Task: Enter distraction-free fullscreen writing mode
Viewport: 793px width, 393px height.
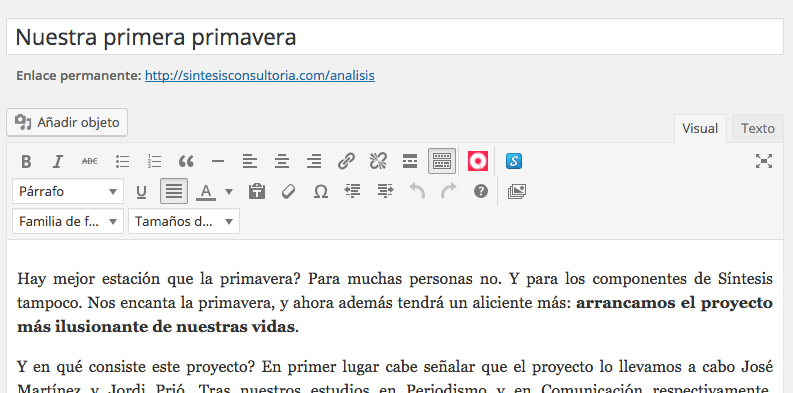Action: pyautogui.click(x=764, y=161)
